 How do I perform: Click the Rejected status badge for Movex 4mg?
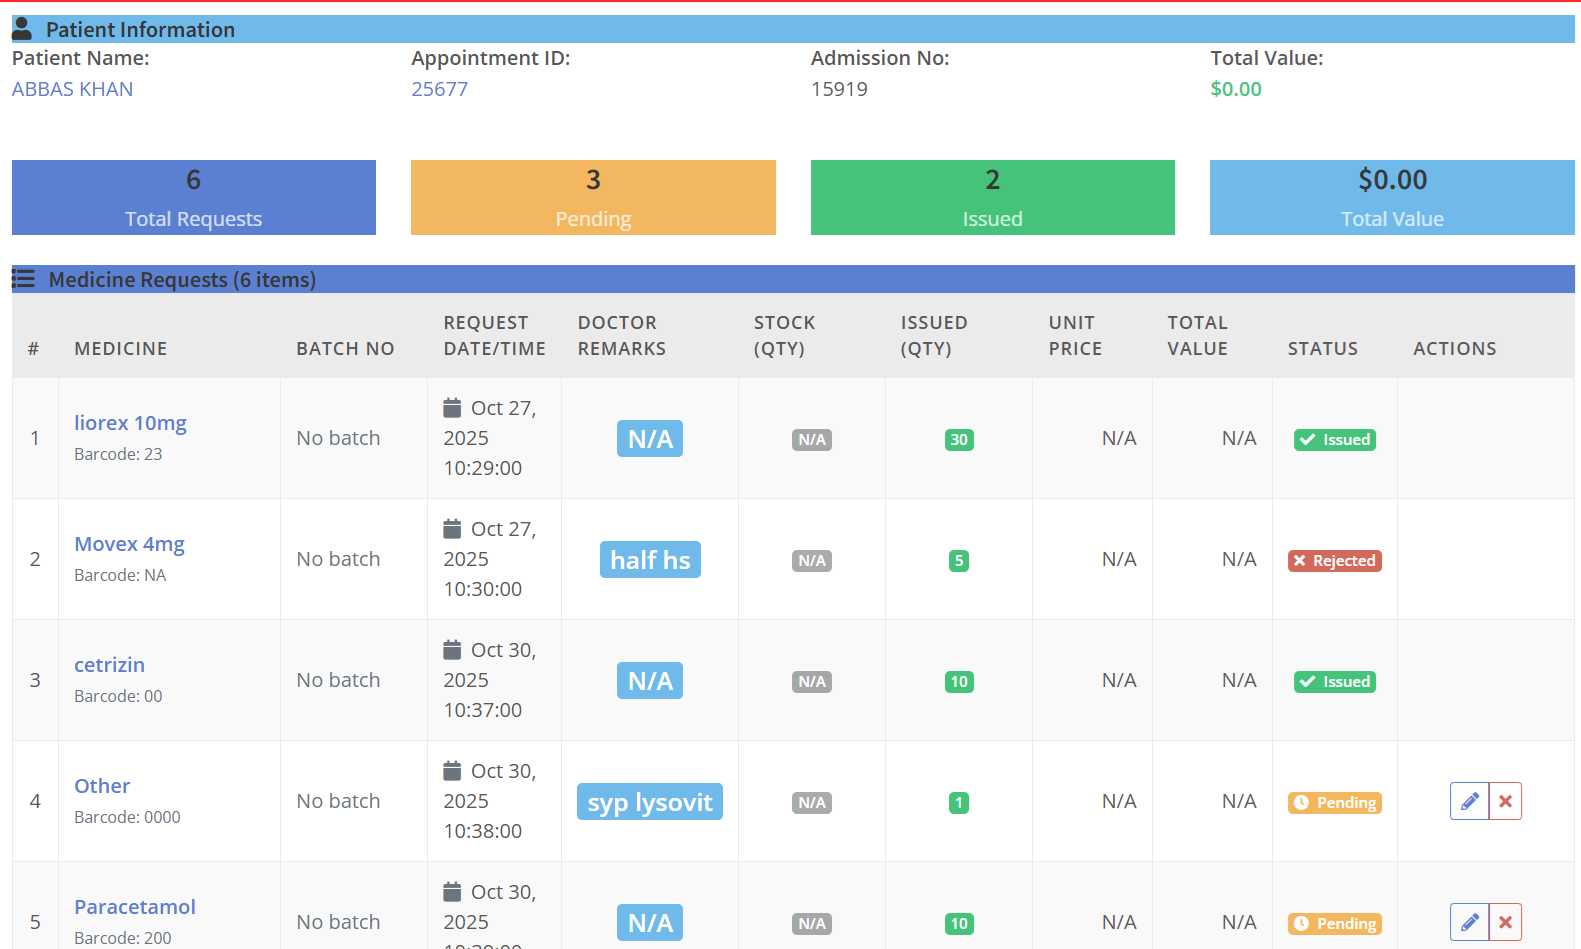1335,561
